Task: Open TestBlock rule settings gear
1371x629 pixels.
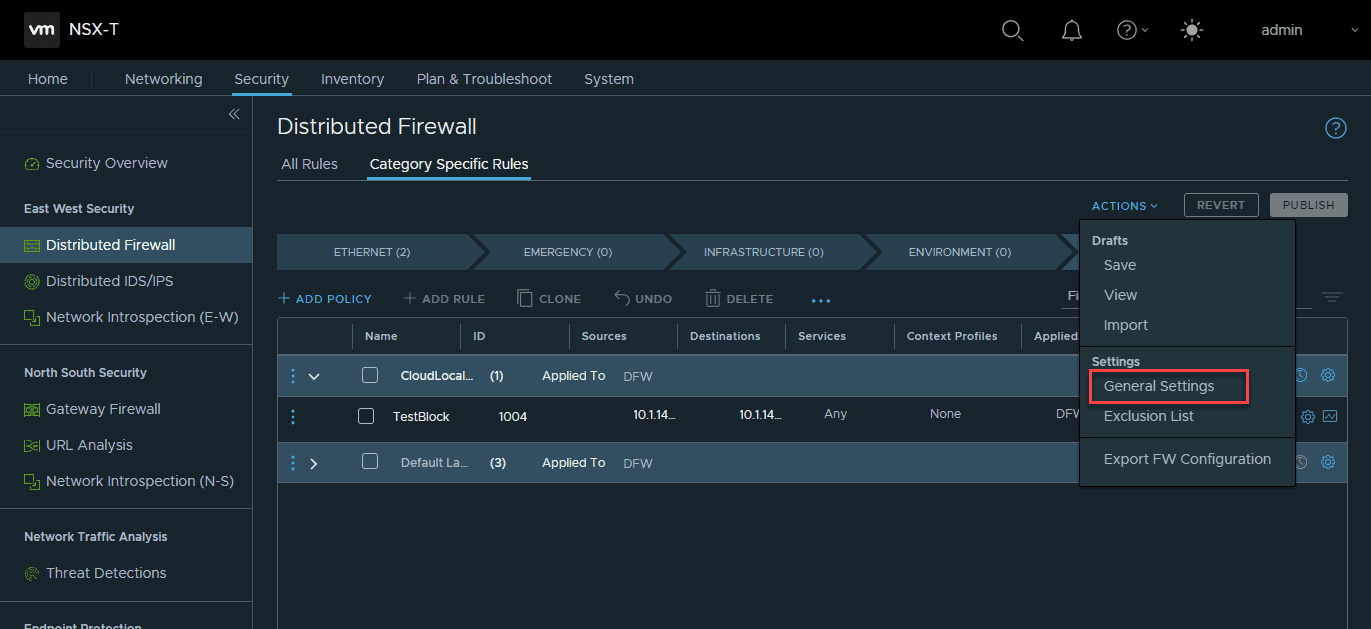Action: (x=1307, y=417)
